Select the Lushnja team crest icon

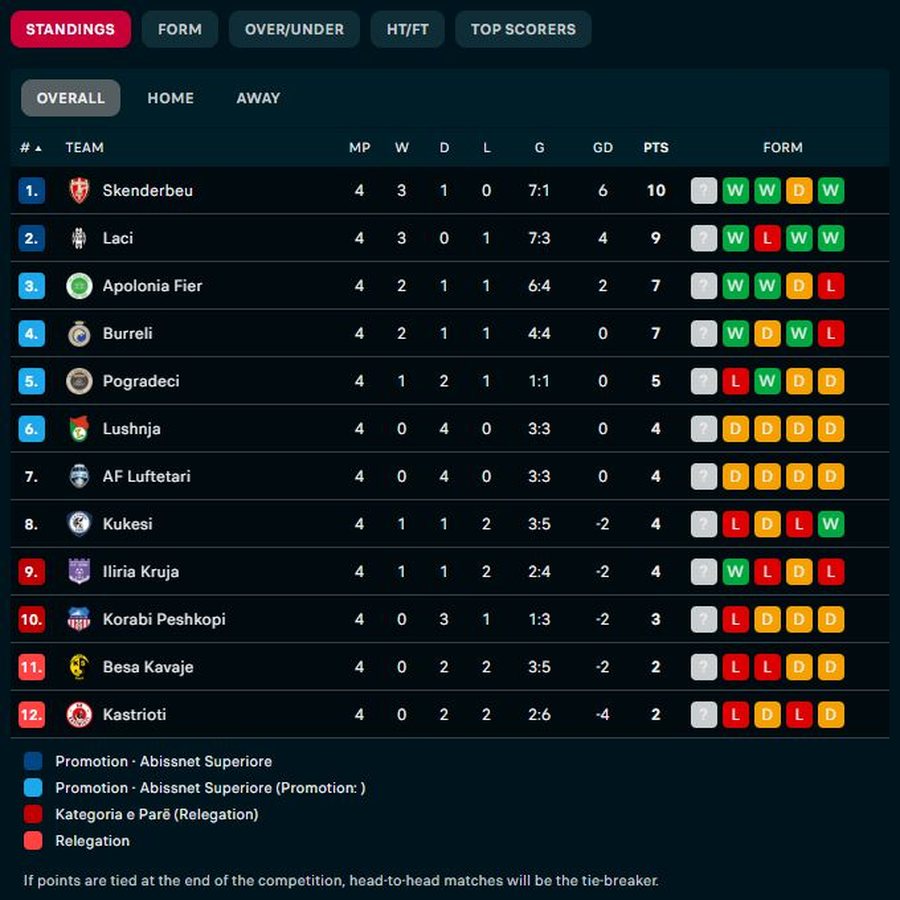[79, 429]
